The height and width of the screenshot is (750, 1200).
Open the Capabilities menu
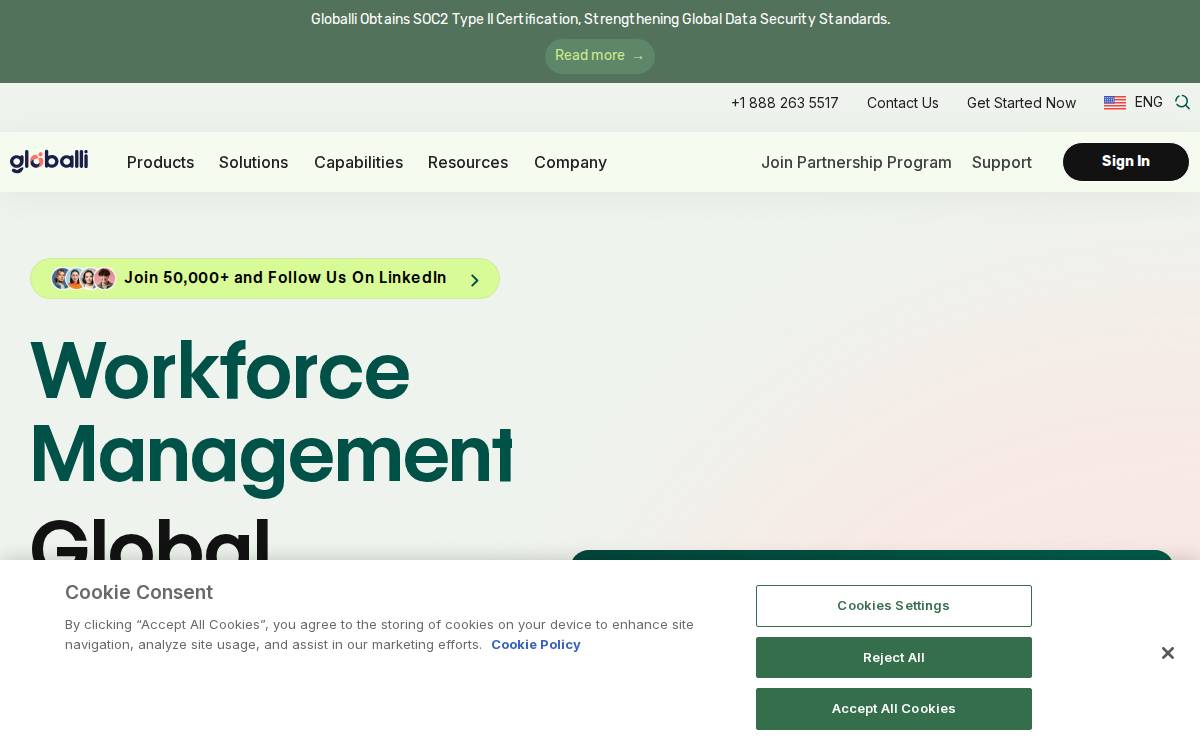[x=358, y=162]
